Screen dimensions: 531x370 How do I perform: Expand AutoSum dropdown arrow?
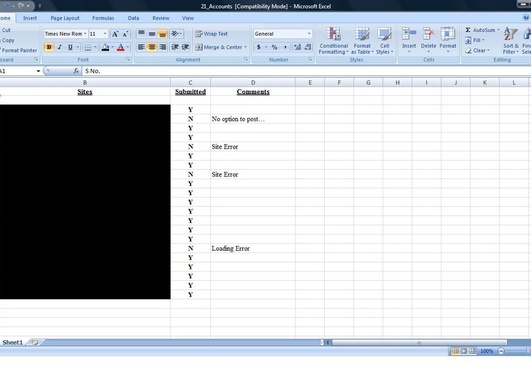498,30
